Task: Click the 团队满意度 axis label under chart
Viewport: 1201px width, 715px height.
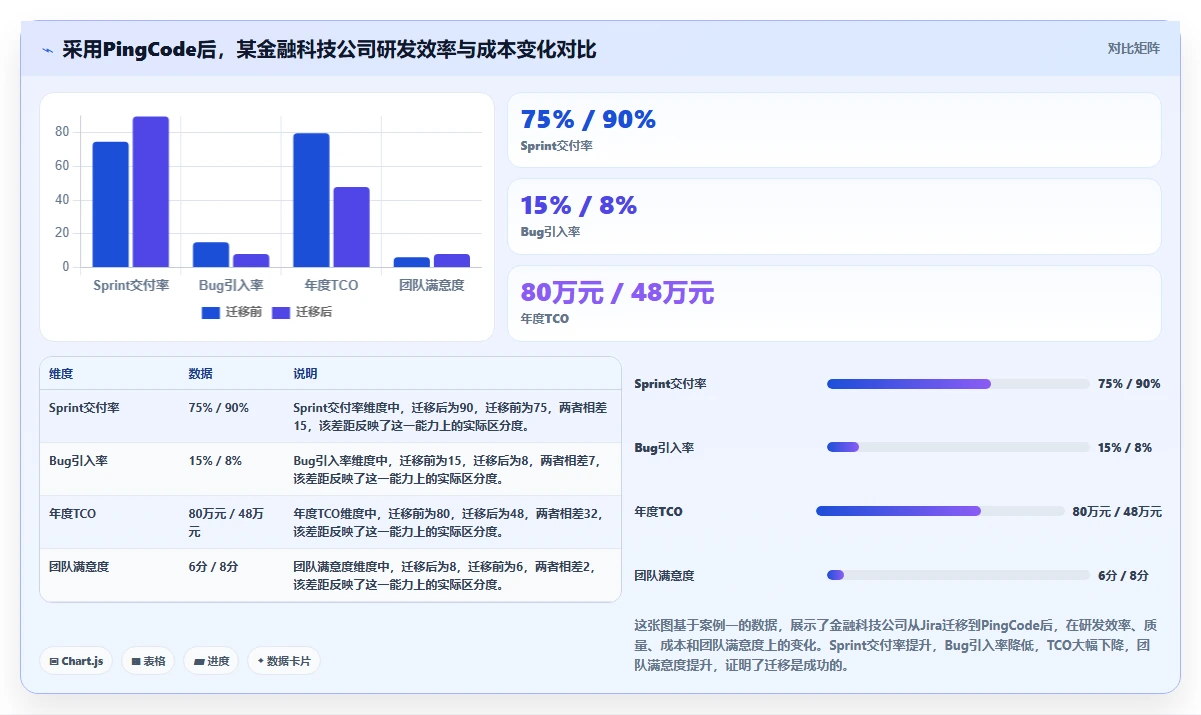Action: click(432, 285)
